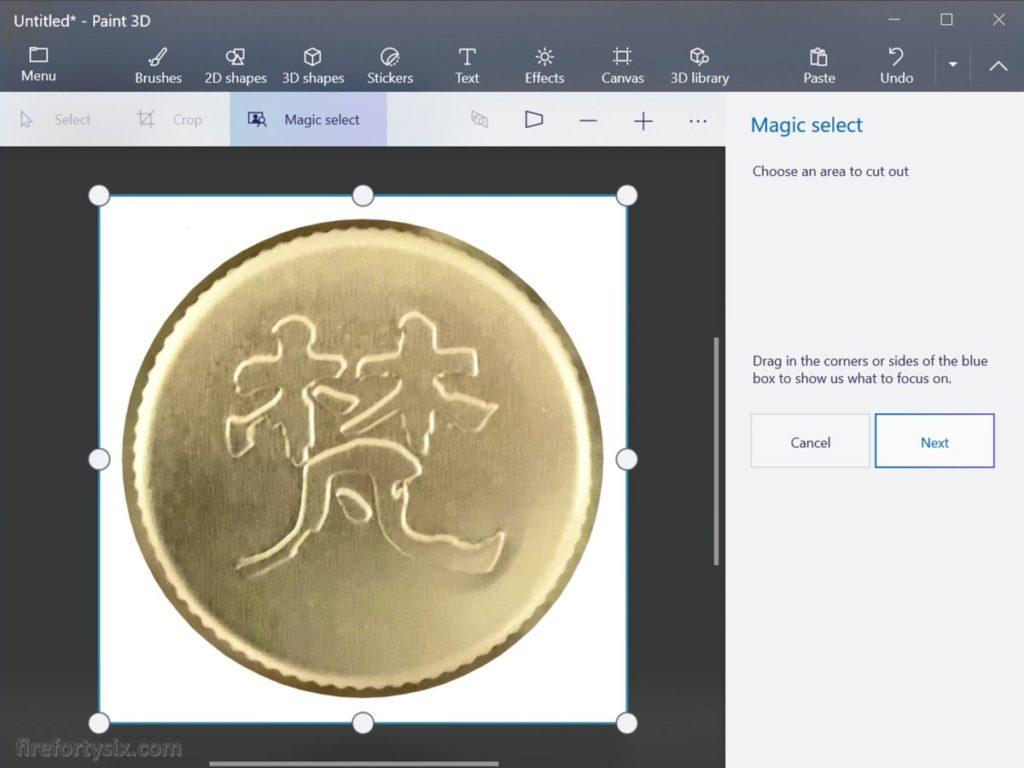Browse the 3D library
1024x768 pixels.
click(x=698, y=63)
